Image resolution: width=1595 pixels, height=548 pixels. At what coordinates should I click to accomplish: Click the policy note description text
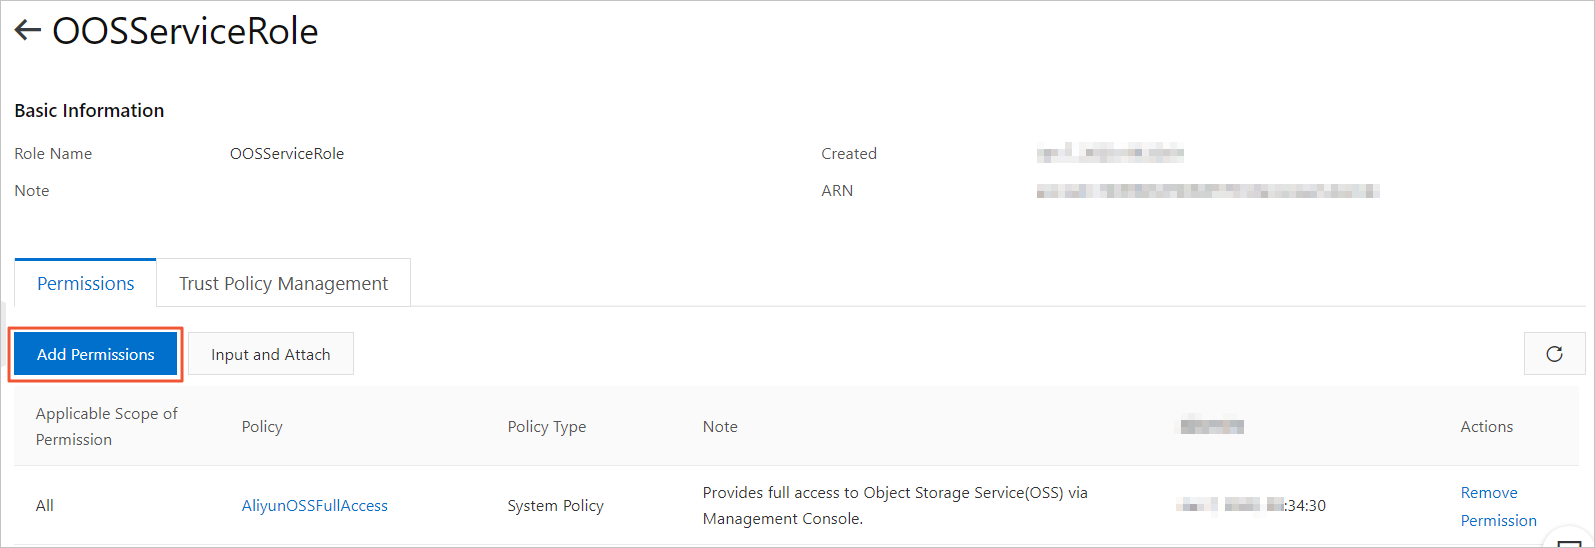click(x=895, y=506)
